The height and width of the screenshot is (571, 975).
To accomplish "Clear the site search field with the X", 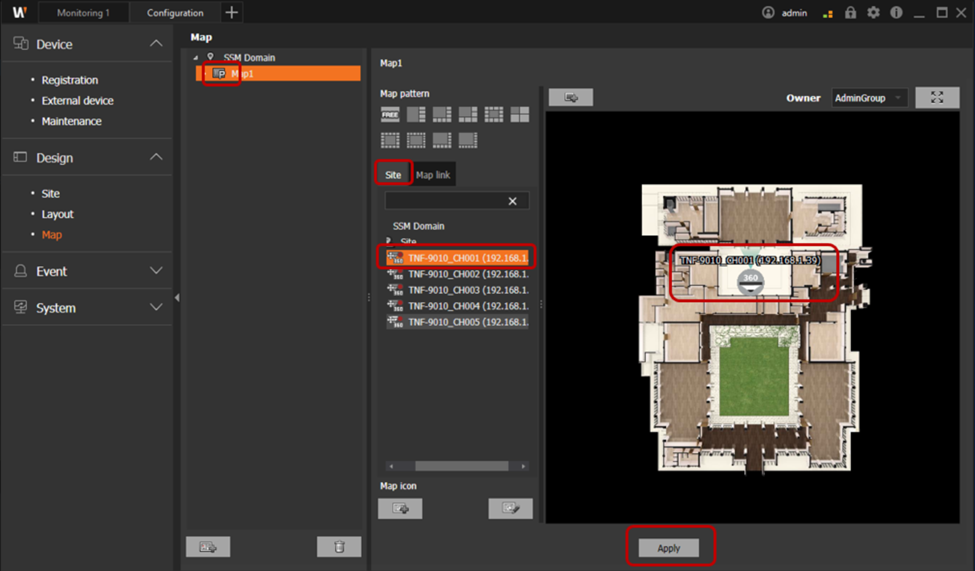I will point(512,201).
